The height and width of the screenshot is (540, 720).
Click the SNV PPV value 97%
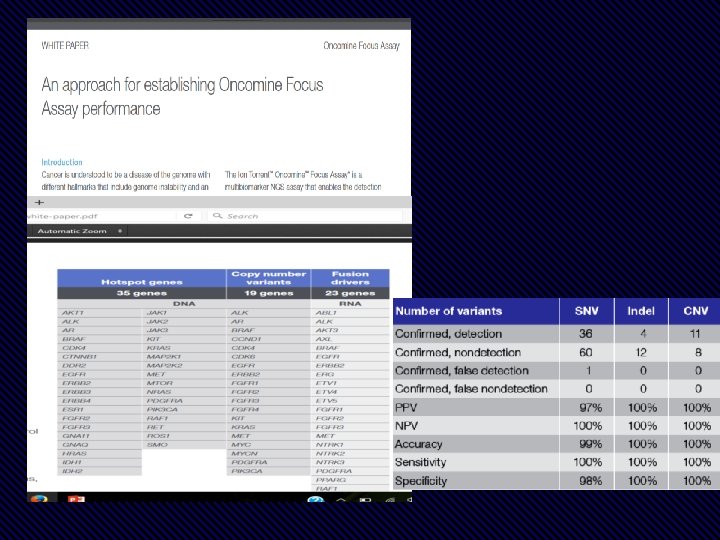pyautogui.click(x=591, y=407)
